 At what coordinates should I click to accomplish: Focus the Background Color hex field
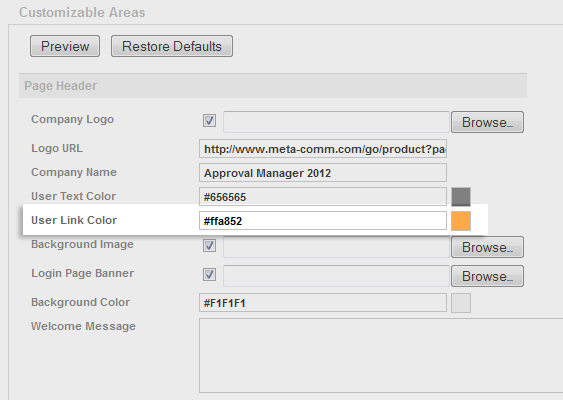coord(323,303)
